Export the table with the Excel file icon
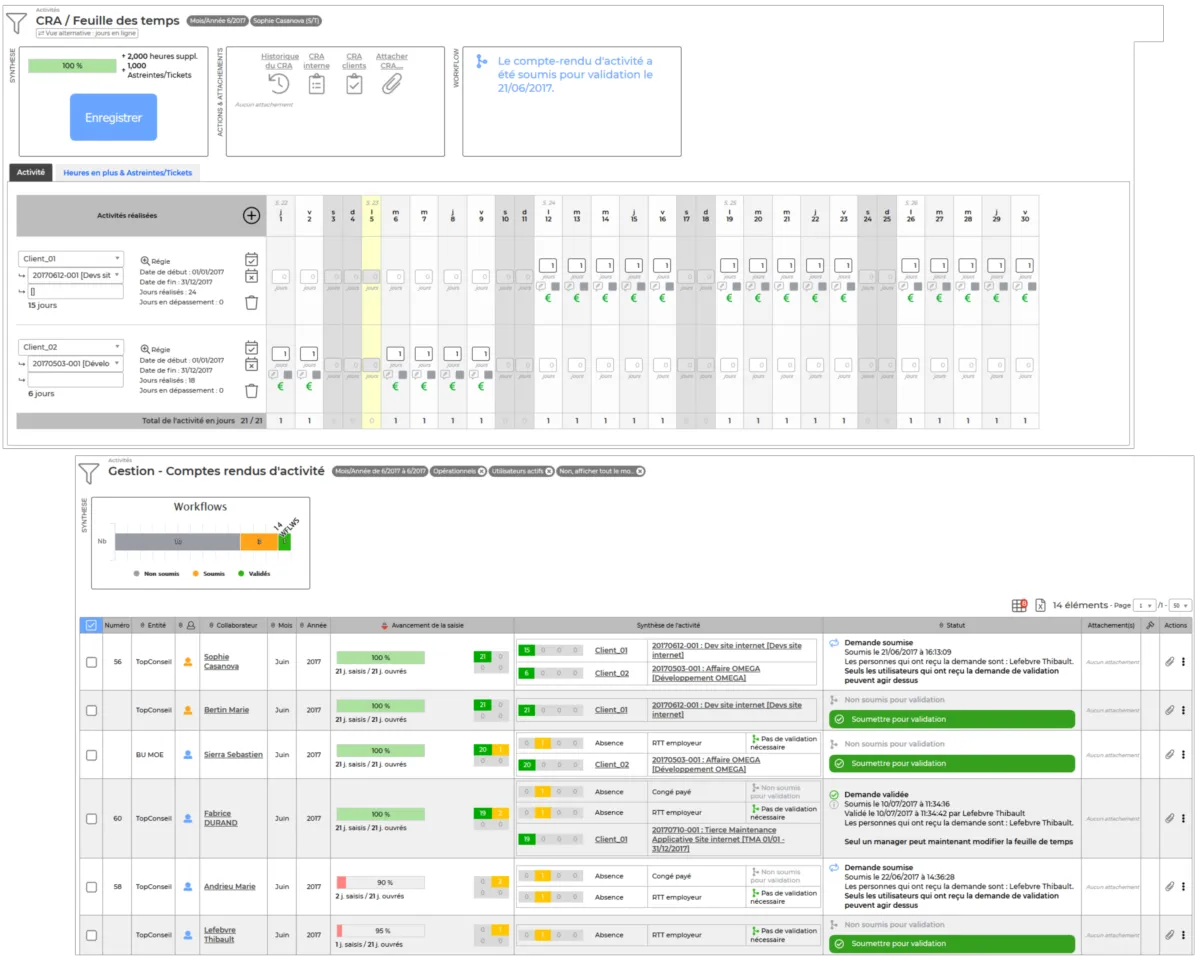The width and height of the screenshot is (1200, 962). 1040,605
